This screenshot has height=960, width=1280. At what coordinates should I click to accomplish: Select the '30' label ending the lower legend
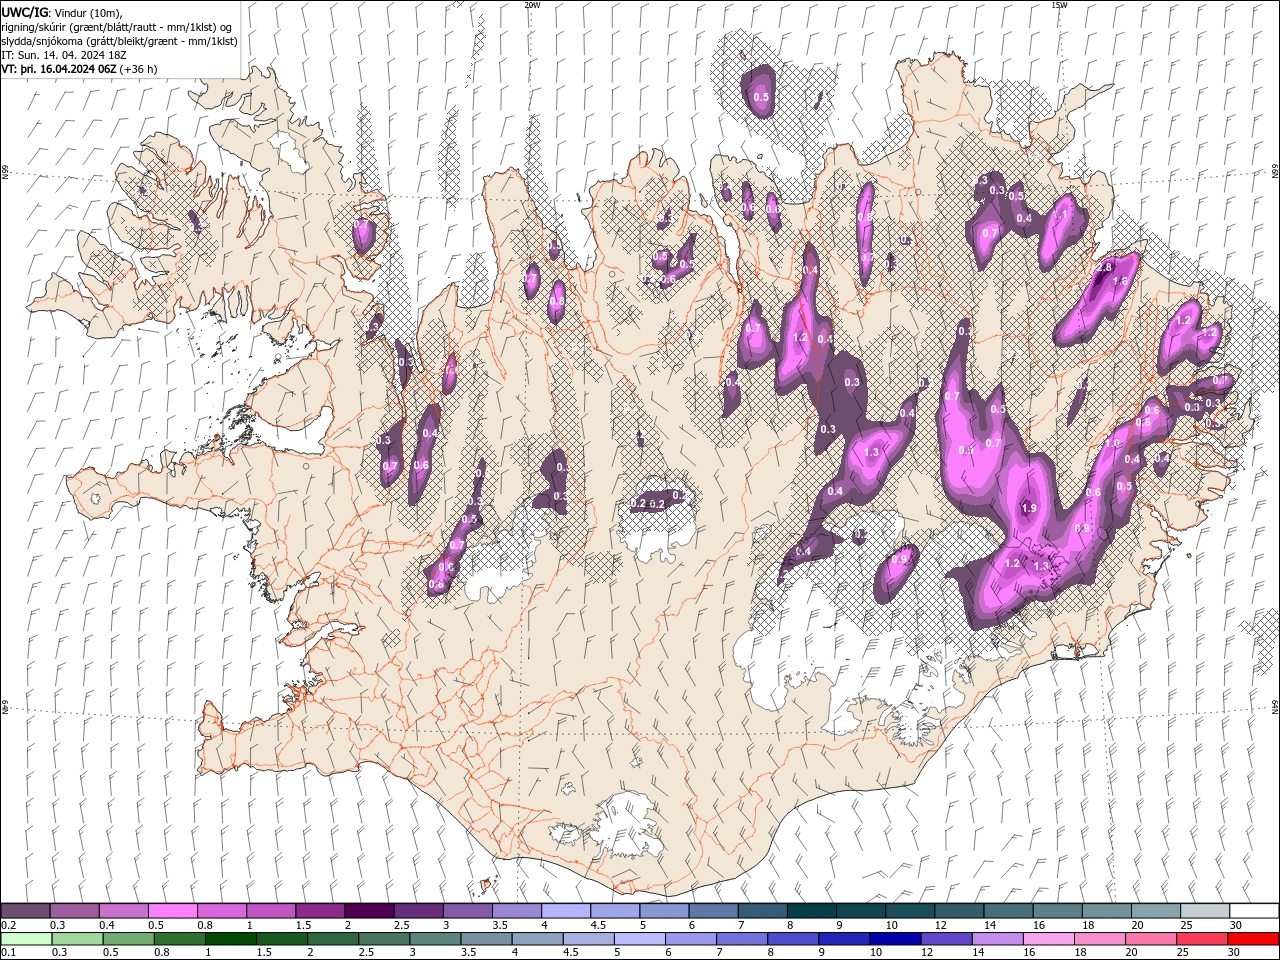click(1232, 952)
